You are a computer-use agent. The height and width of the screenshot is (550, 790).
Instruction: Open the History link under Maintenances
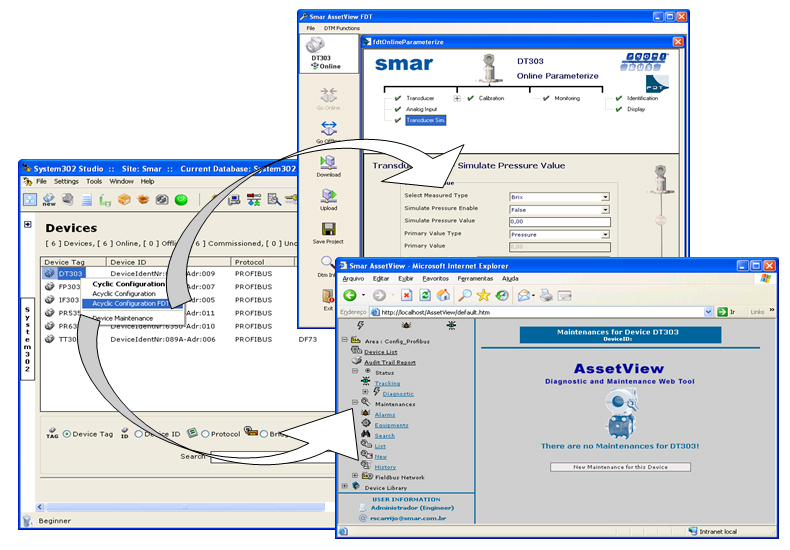point(385,467)
